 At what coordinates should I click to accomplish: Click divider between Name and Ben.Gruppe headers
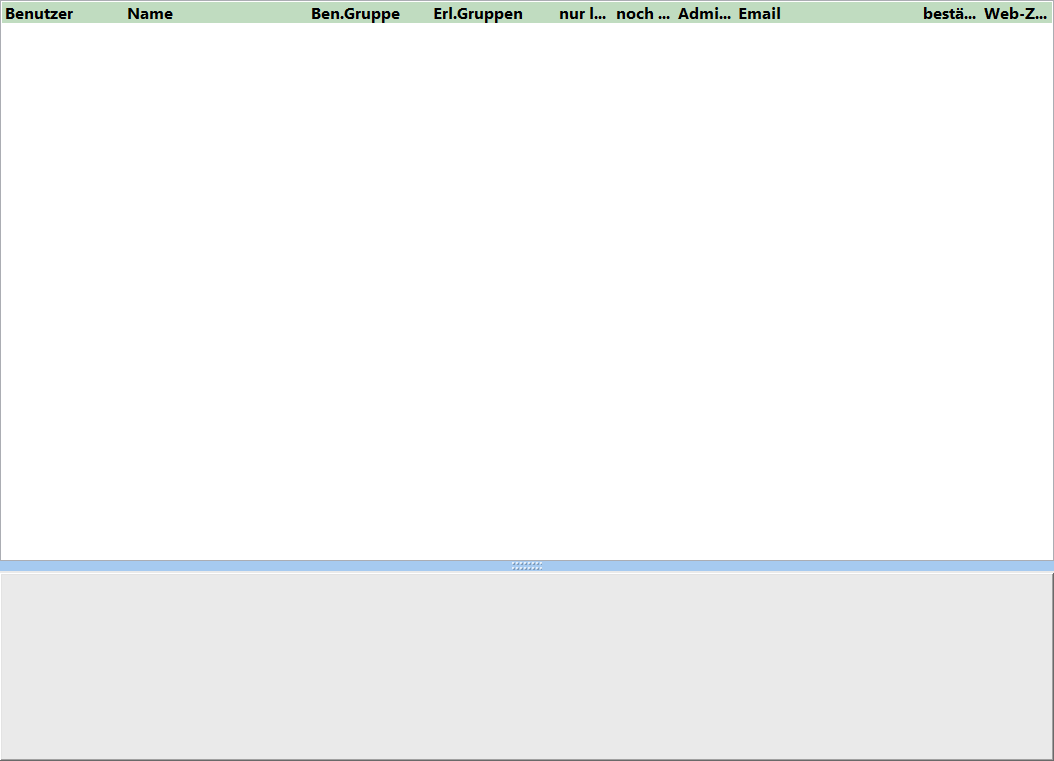308,14
